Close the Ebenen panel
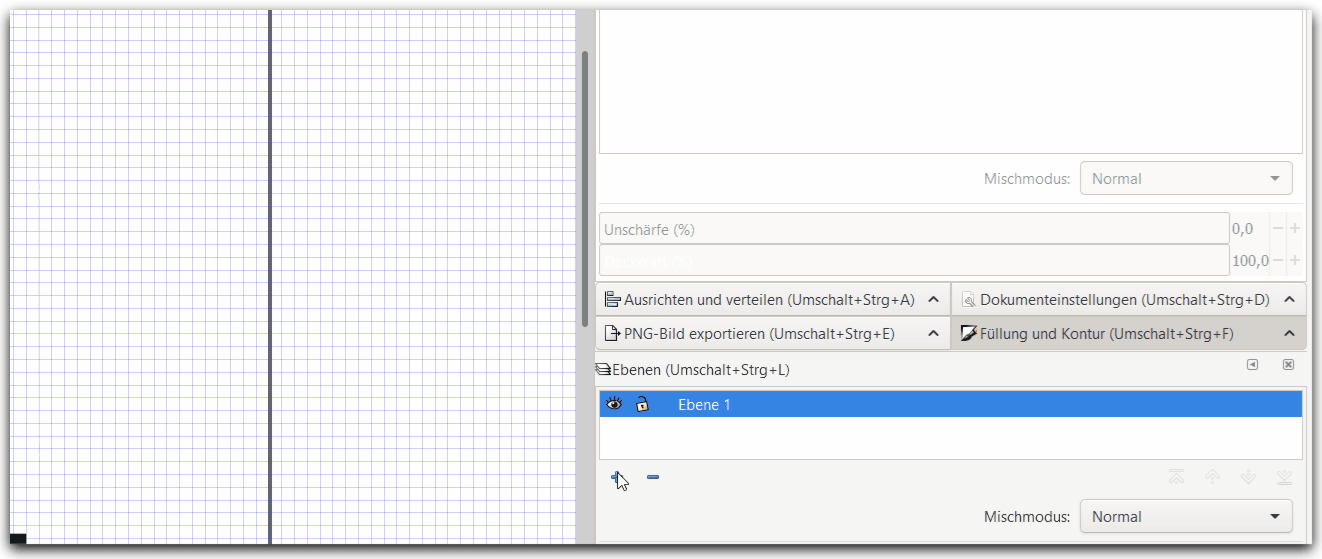 [1288, 365]
